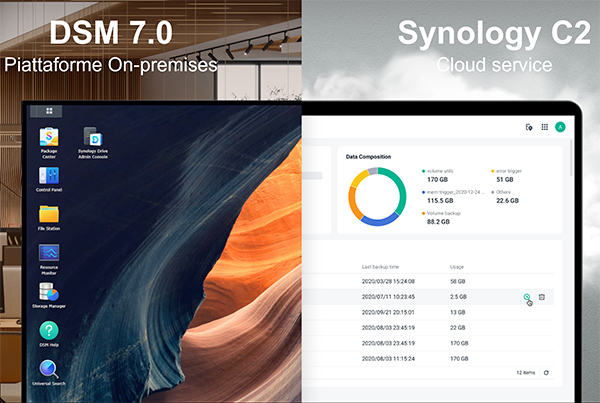Viewport: 600px width, 403px height.
Task: Select the 2020/07/11 10:23:45 backup row
Action: (428, 297)
